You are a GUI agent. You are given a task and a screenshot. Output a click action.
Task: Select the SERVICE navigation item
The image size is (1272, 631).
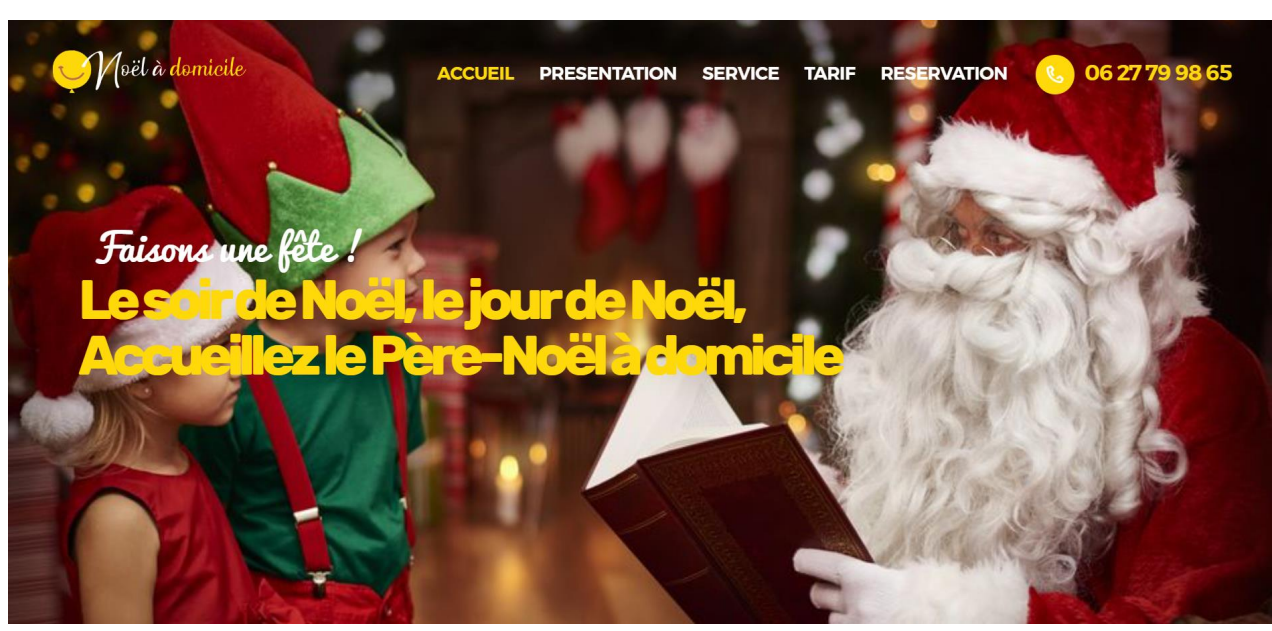(x=740, y=73)
